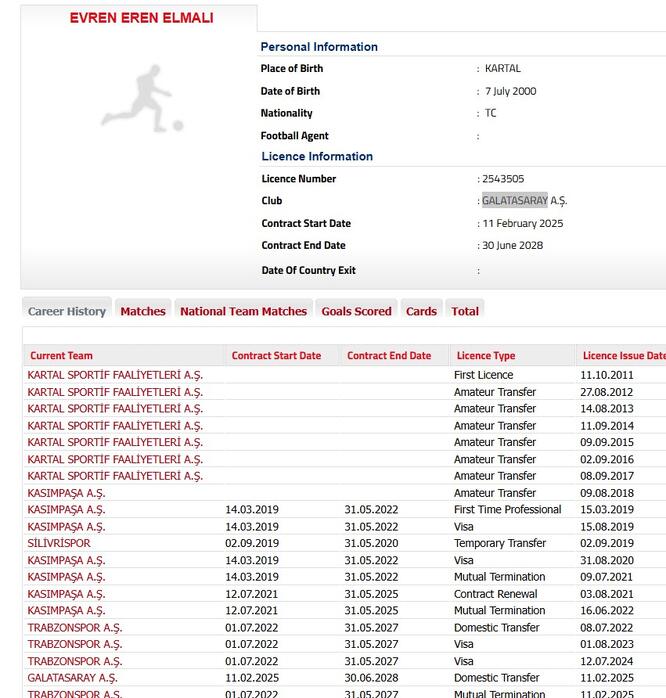Click licence number 2543505
The height and width of the screenshot is (698, 666).
coord(503,179)
